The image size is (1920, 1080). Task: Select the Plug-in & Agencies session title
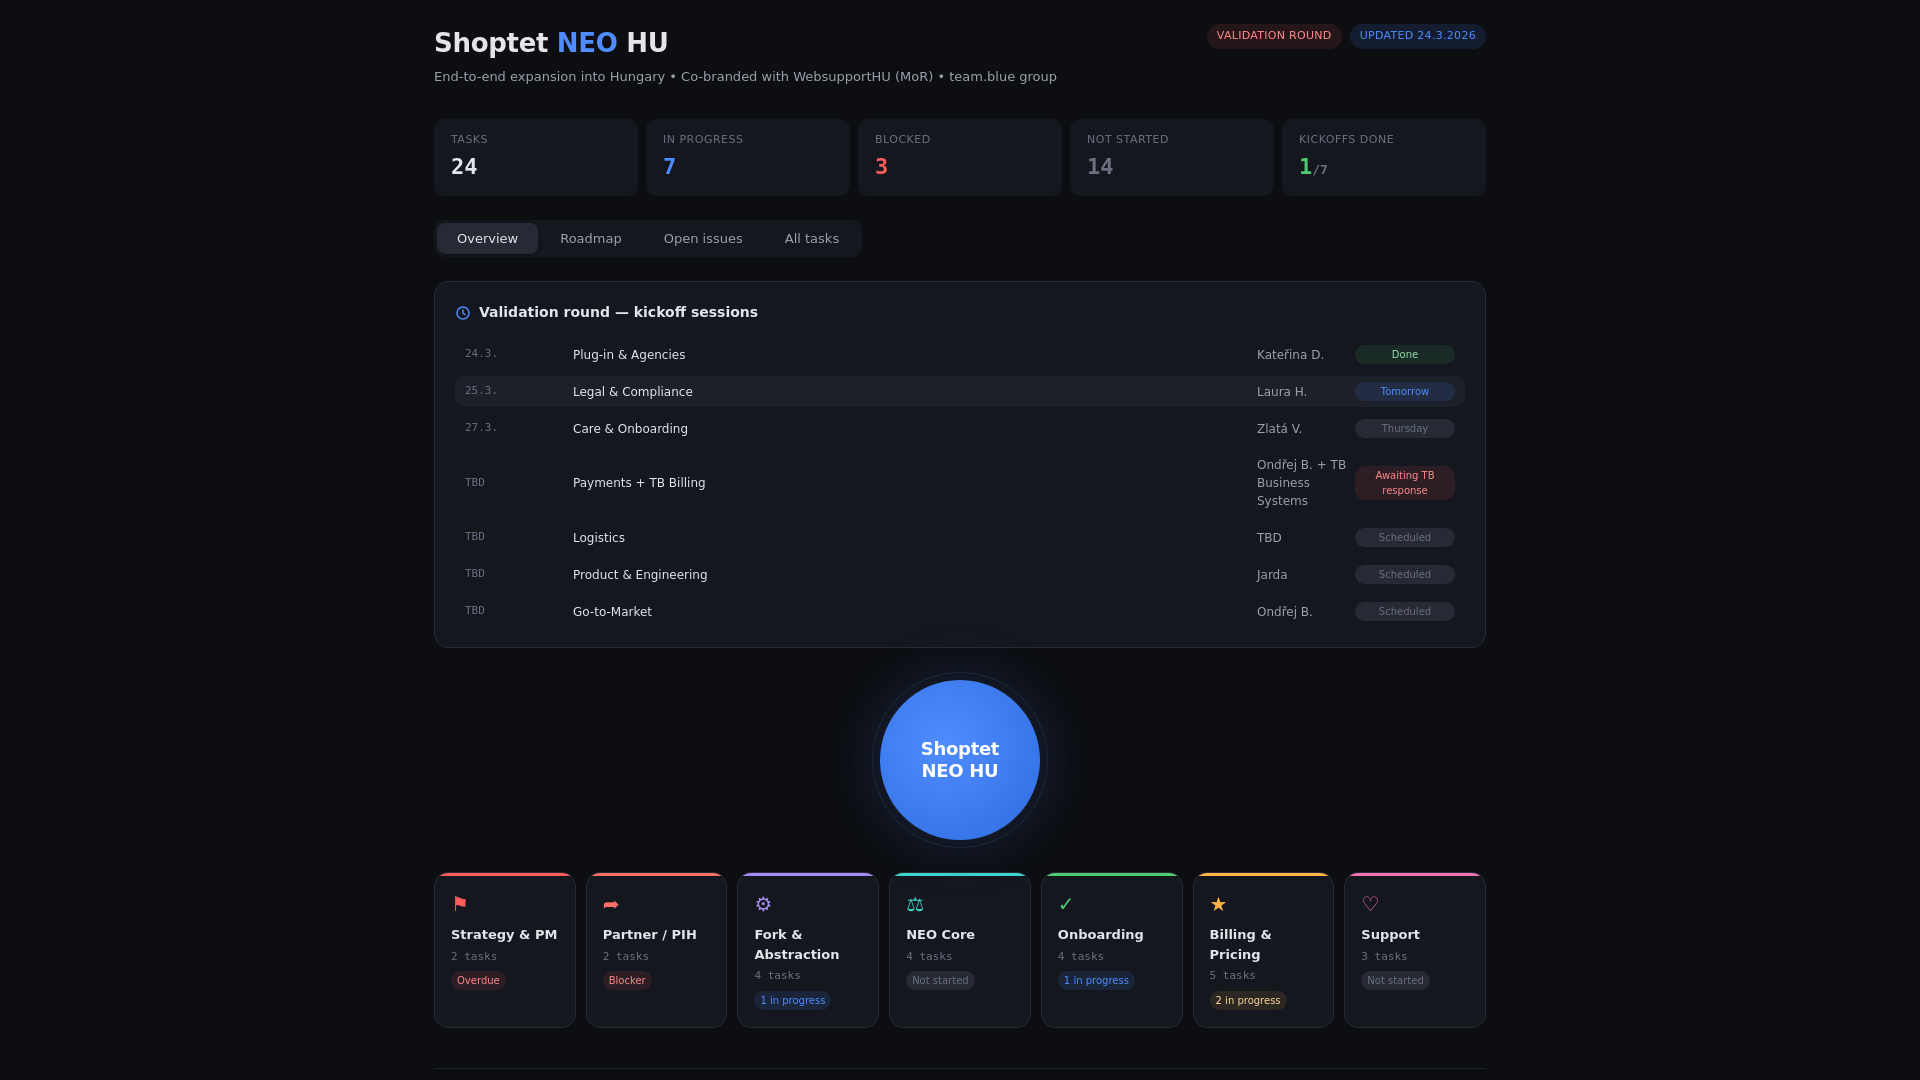(629, 355)
